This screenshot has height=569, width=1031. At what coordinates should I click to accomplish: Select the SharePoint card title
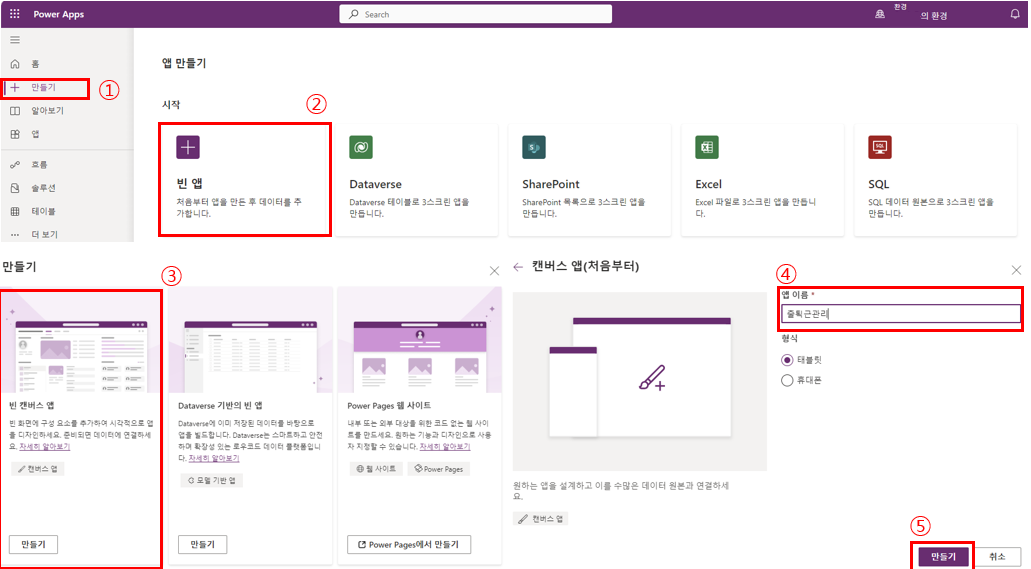[x=551, y=184]
